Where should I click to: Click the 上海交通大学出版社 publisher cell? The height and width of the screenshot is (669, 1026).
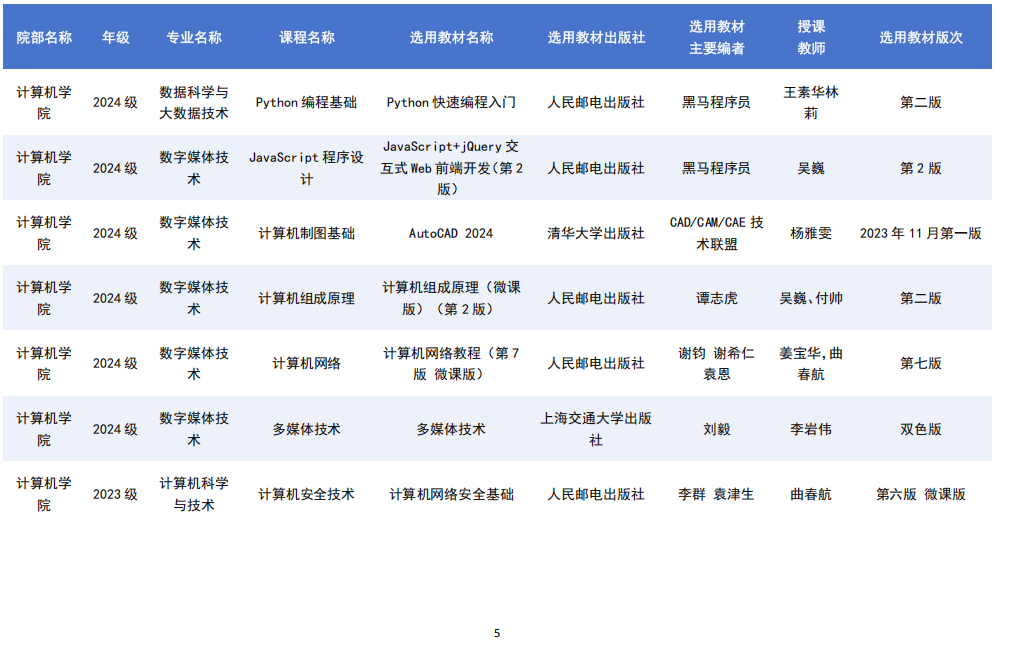pyautogui.click(x=596, y=429)
